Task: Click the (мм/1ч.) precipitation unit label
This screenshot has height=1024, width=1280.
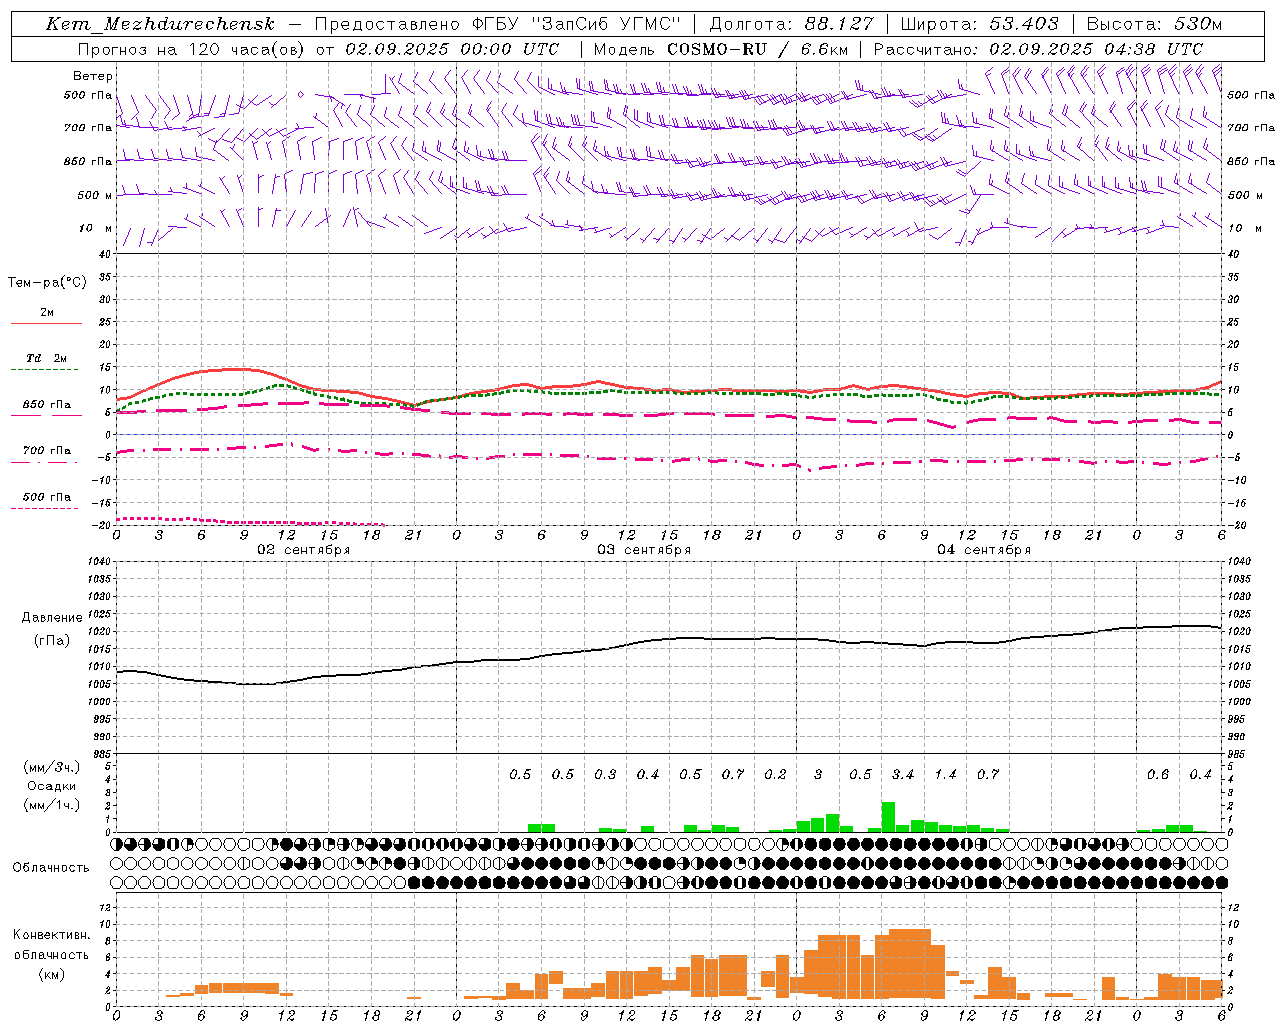Action: tap(52, 805)
